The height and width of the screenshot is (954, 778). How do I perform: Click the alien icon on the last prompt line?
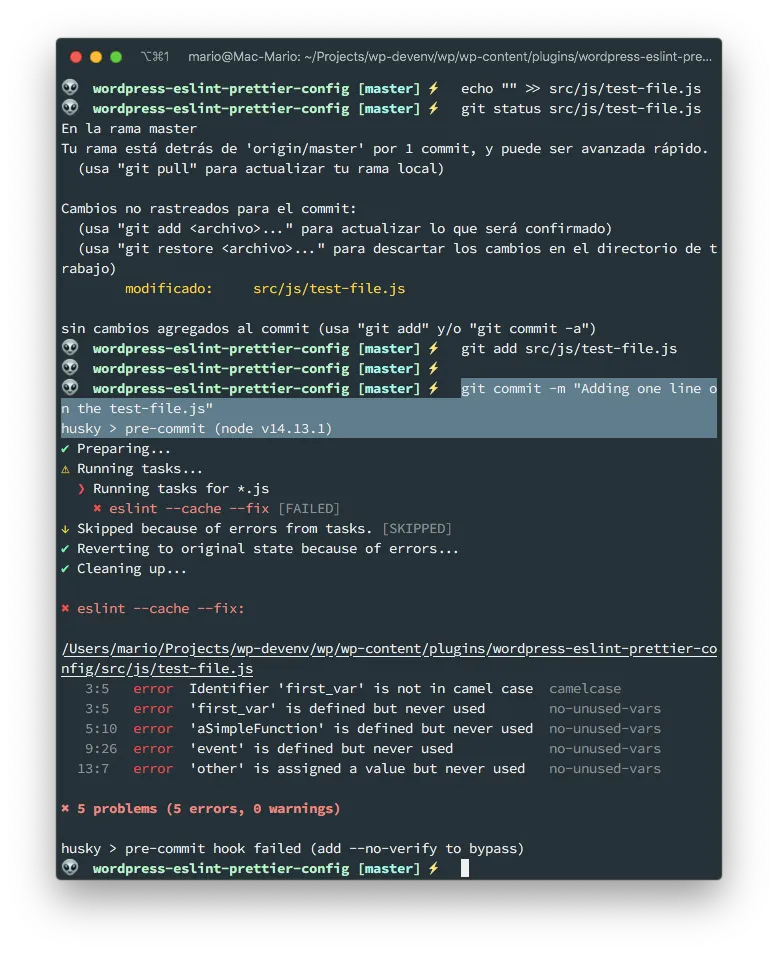71,868
